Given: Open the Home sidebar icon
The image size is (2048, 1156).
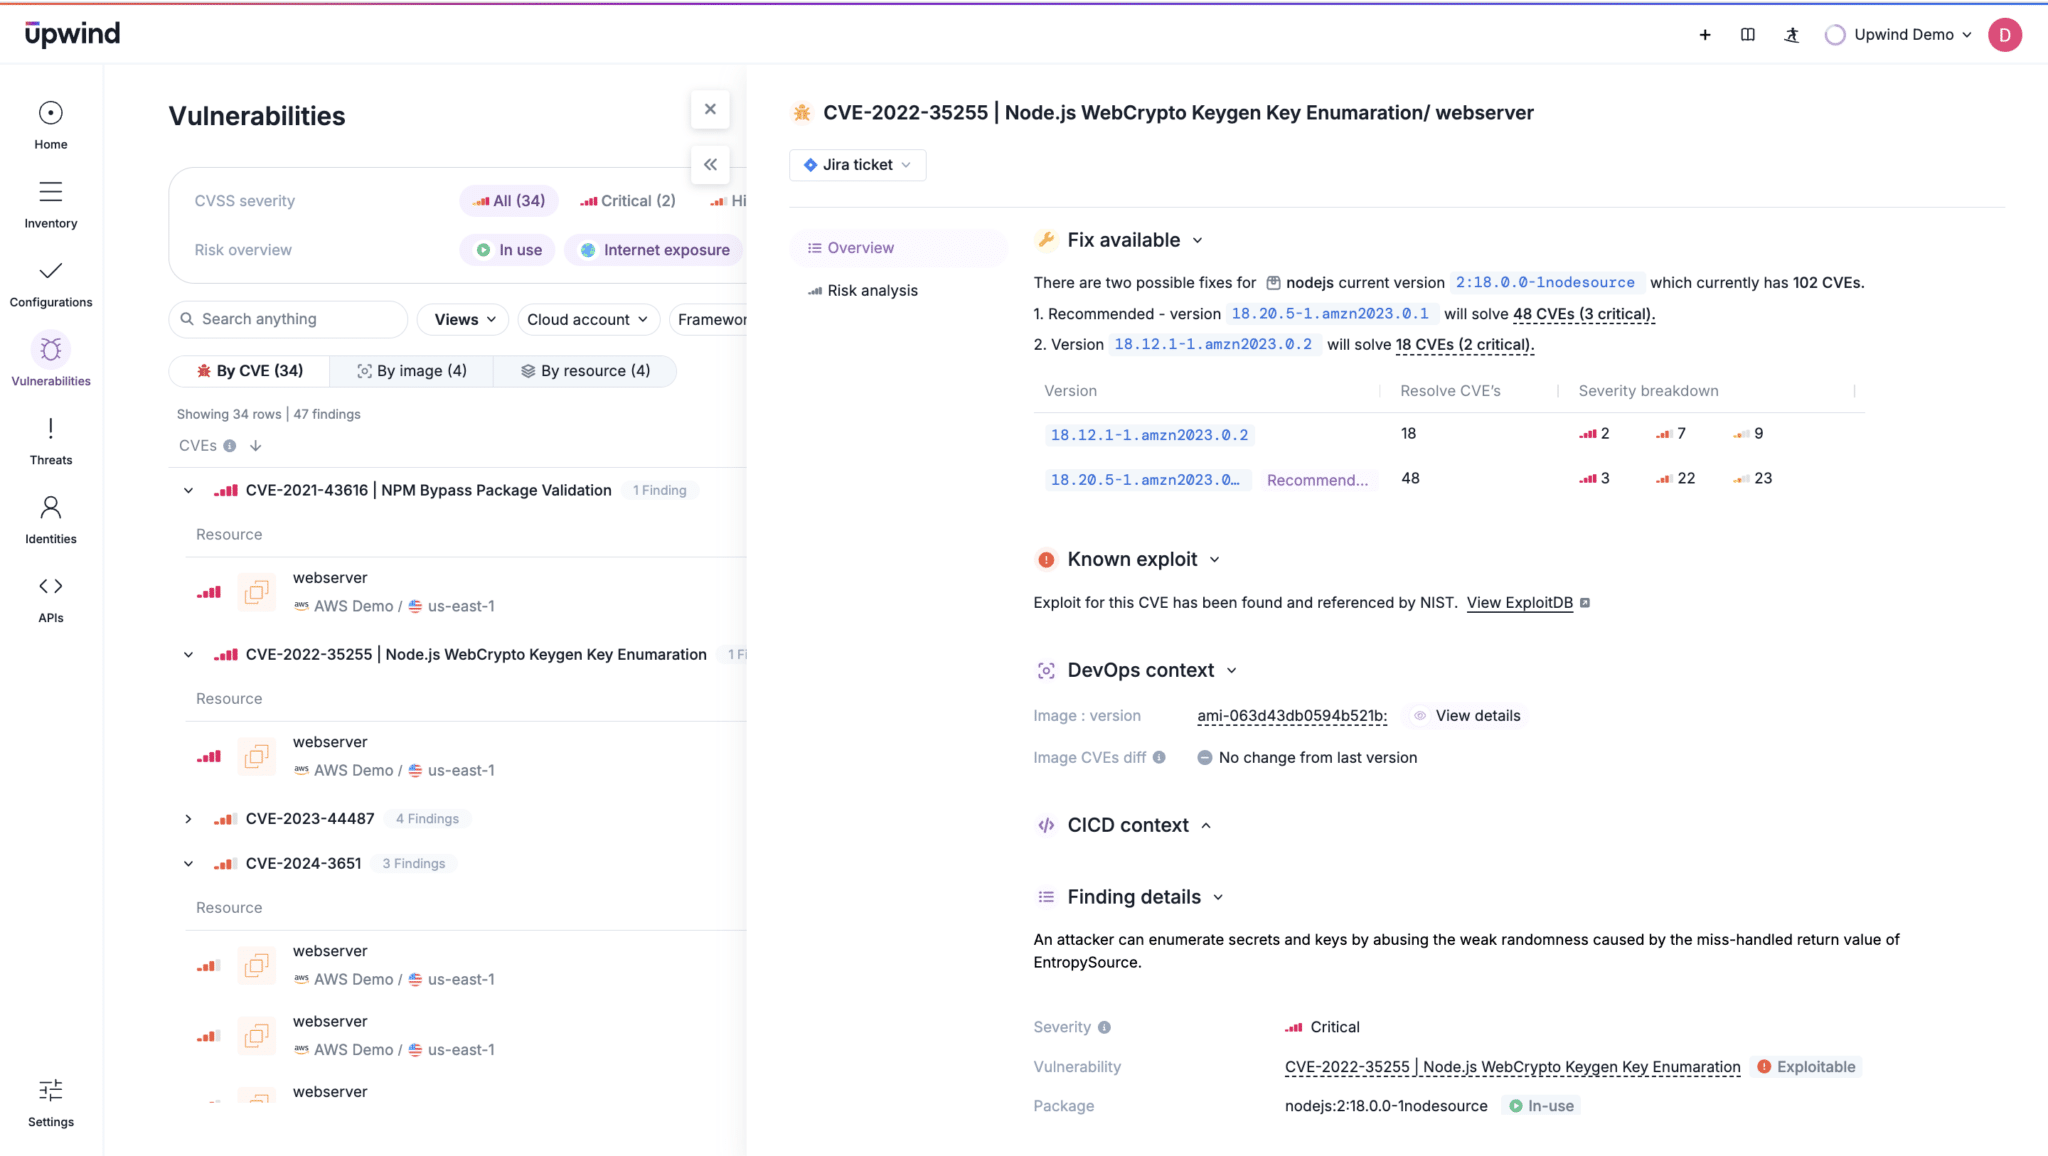Looking at the screenshot, I should [x=50, y=113].
